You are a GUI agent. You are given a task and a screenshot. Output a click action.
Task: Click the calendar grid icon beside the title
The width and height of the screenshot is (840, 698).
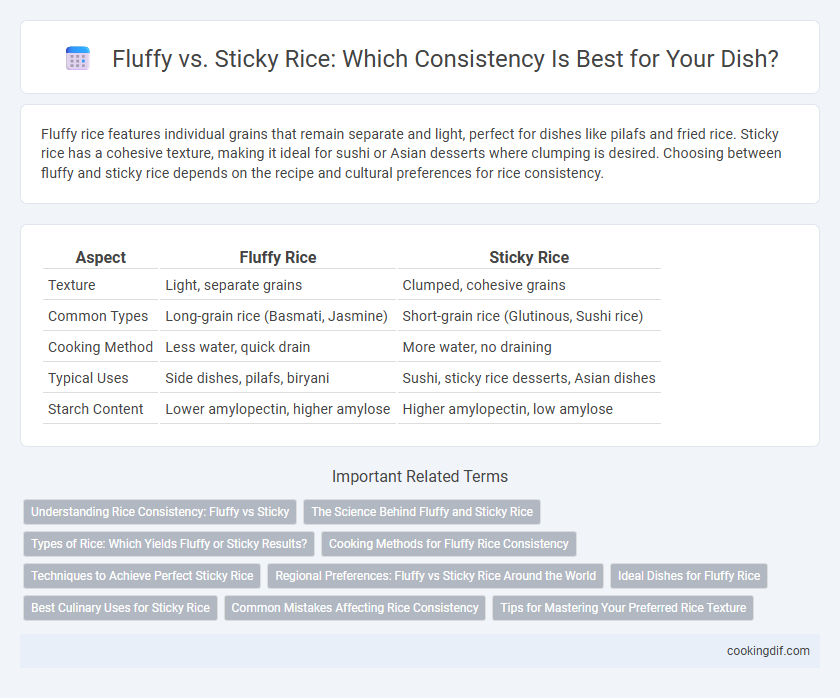tap(77, 58)
